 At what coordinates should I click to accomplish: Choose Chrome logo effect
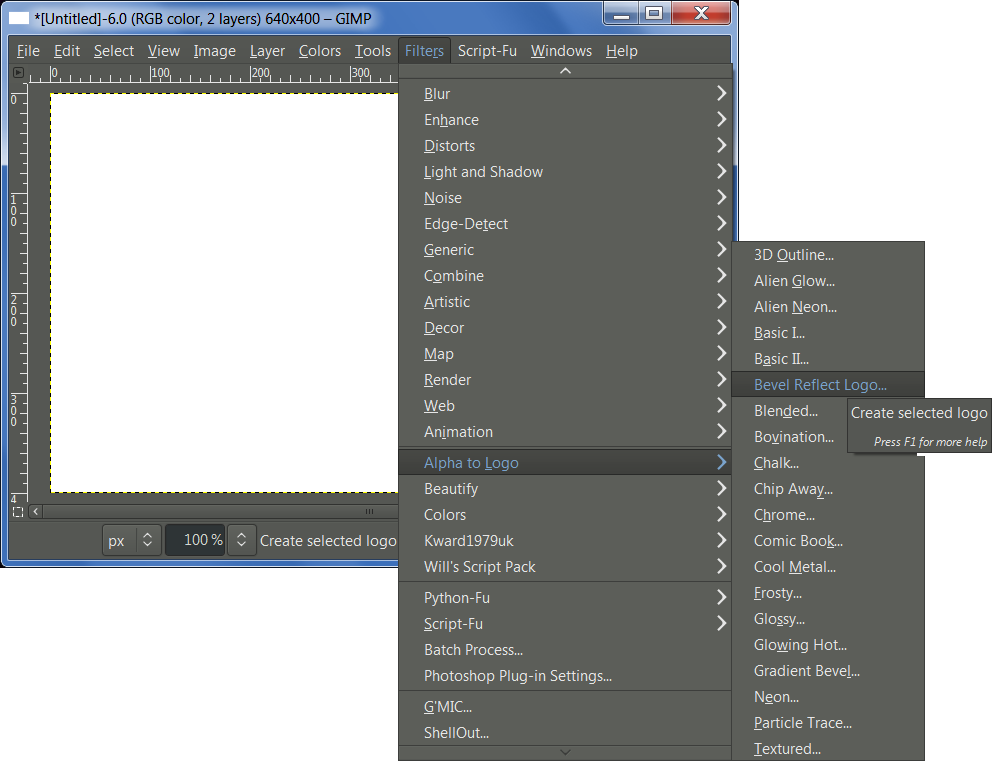(x=828, y=514)
